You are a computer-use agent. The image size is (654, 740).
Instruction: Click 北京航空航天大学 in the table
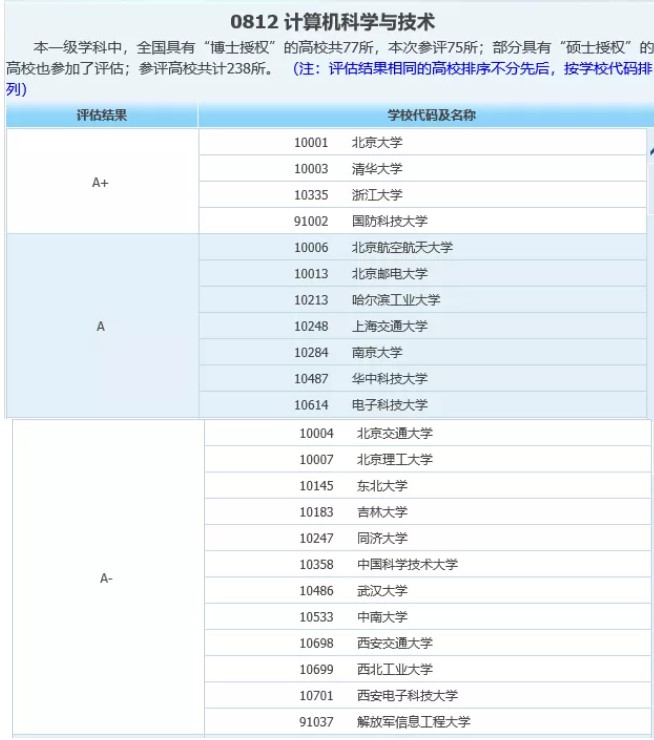[402, 247]
